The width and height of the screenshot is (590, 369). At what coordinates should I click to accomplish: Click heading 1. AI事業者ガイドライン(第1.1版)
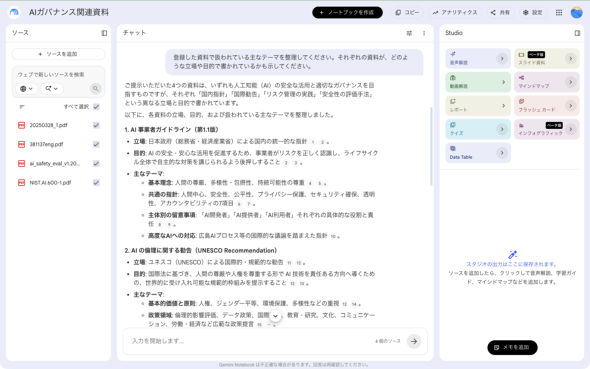171,130
